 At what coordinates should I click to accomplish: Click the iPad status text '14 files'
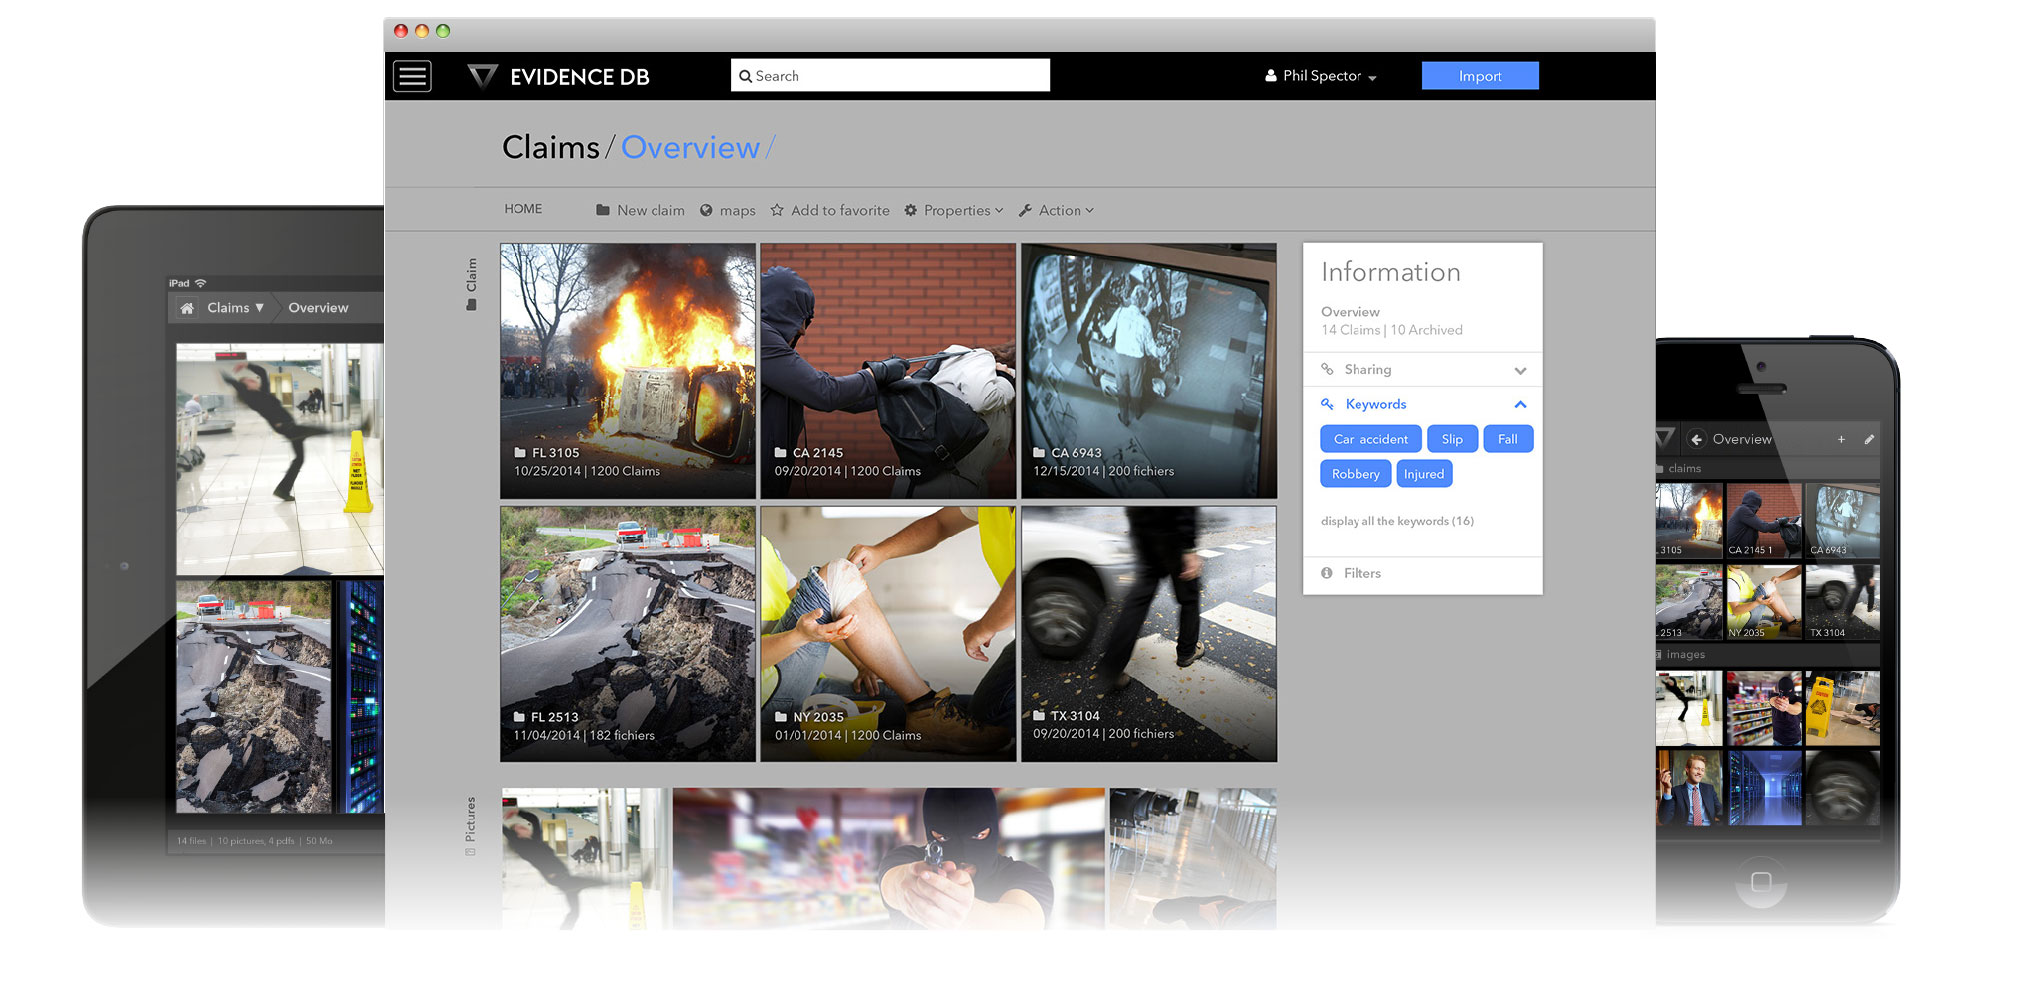click(191, 841)
